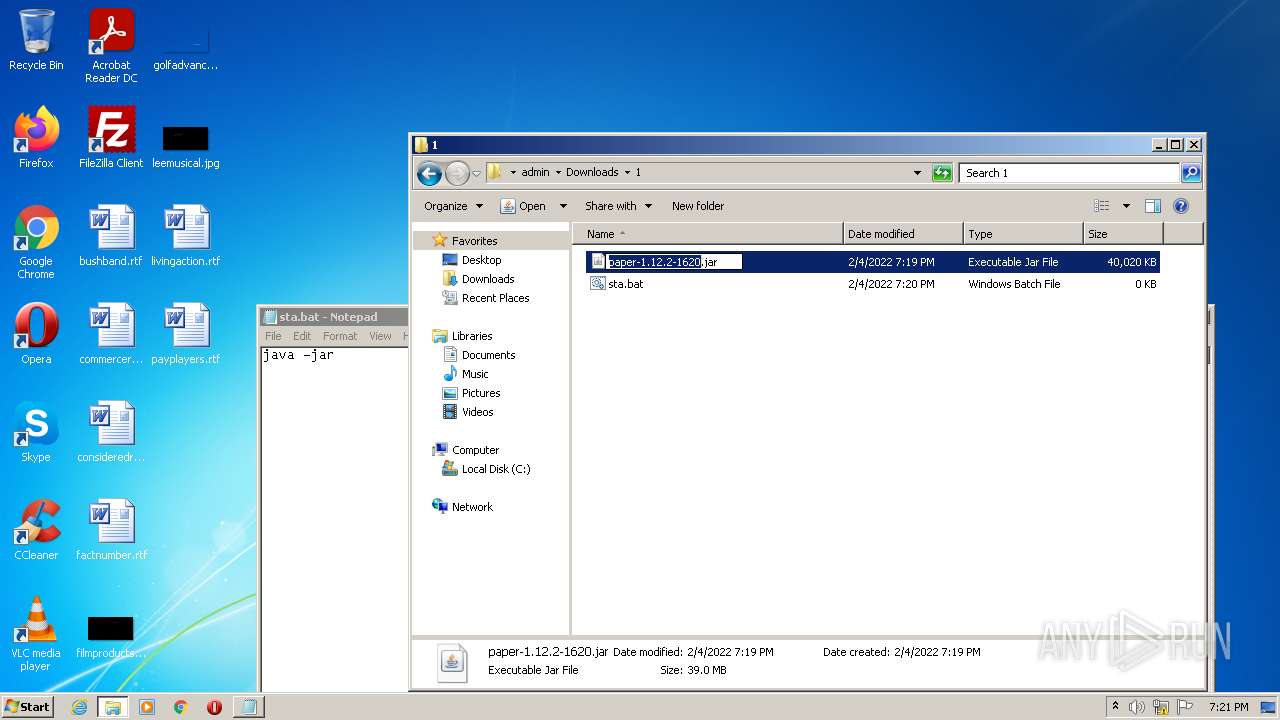Open the Videos library
The width and height of the screenshot is (1280, 720).
click(x=477, y=412)
